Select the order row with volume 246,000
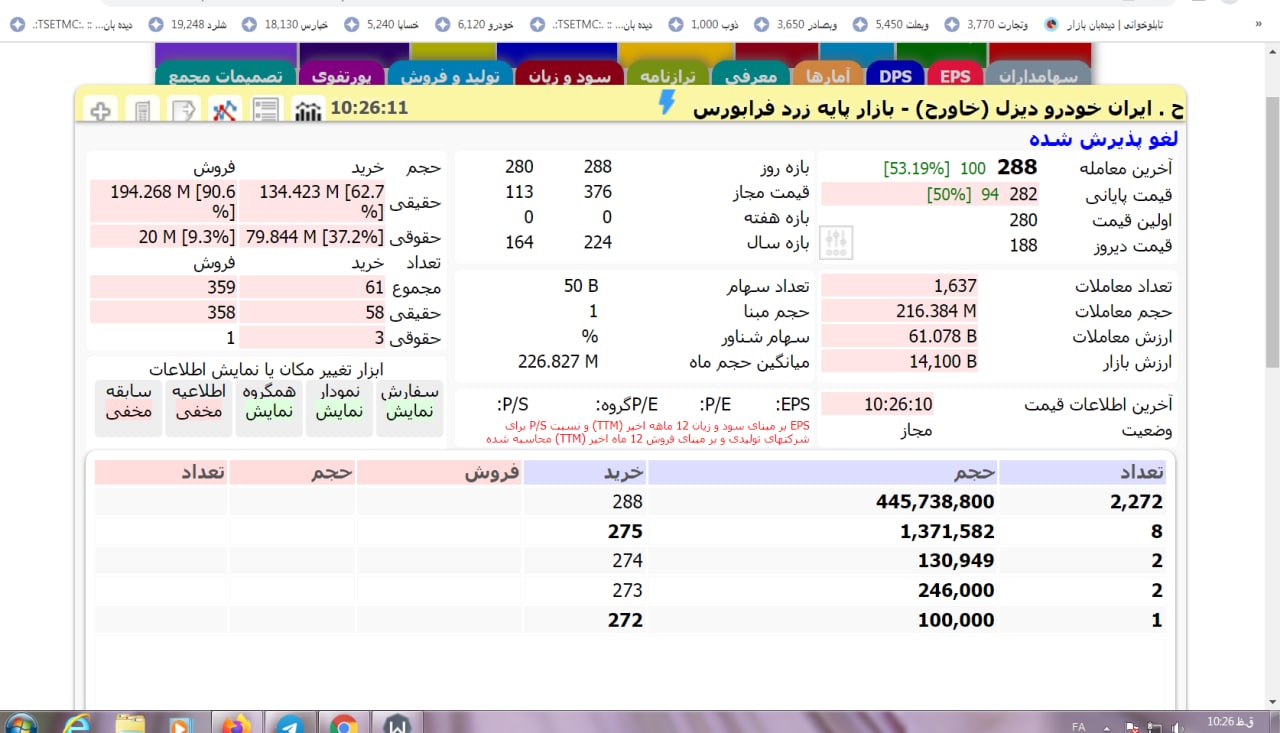 coord(632,590)
